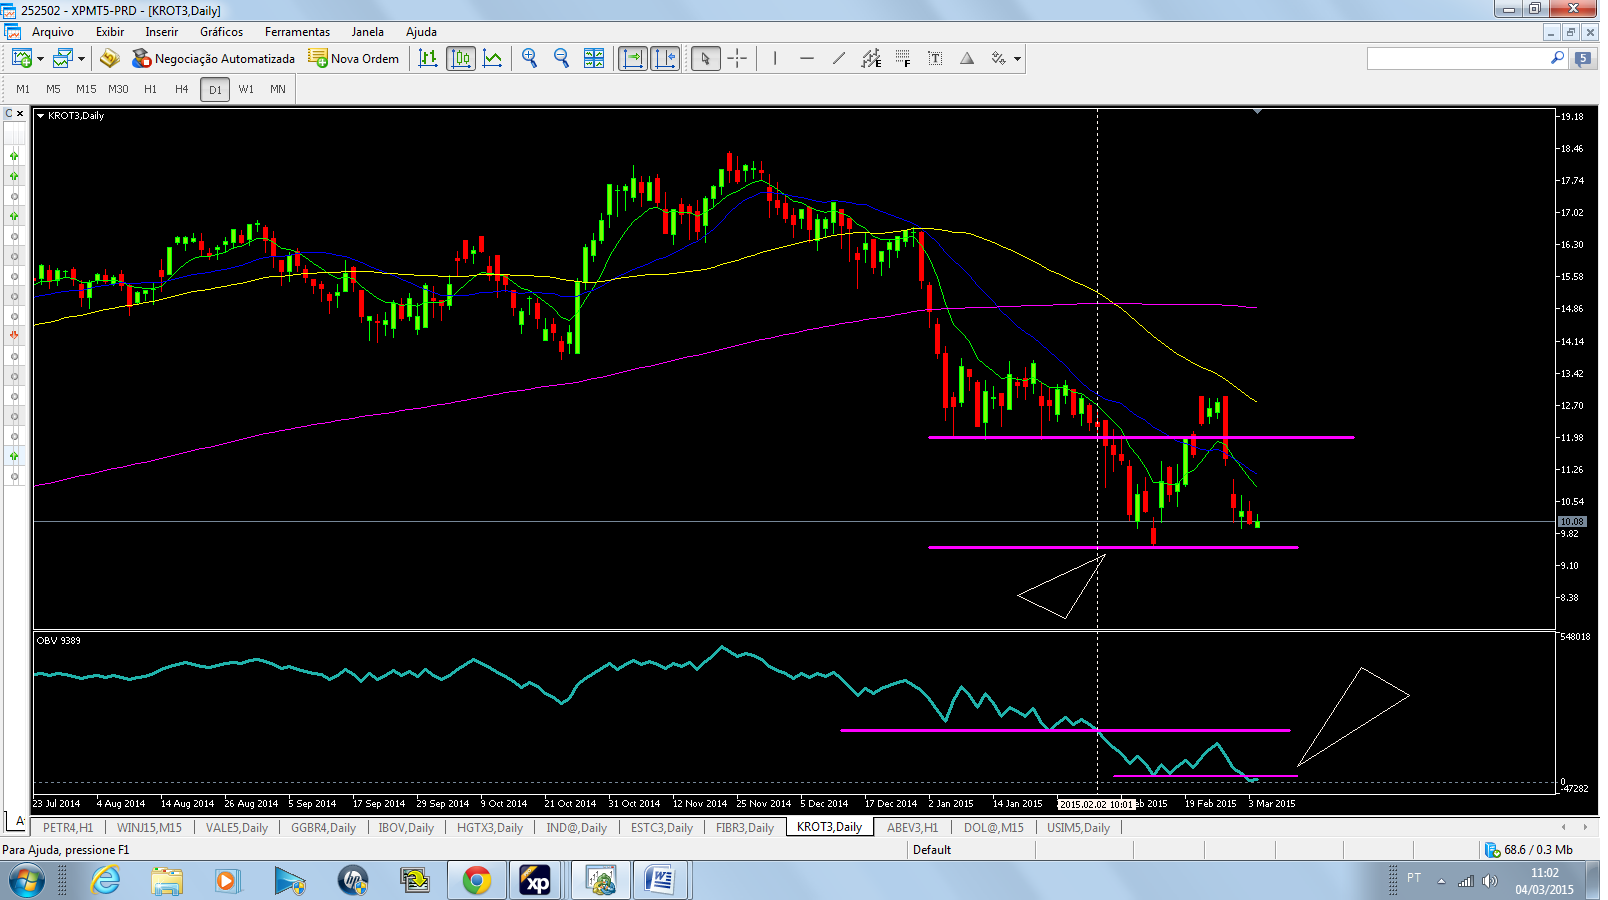Screen dimensions: 1608x900
Task: Select the text label tool
Action: coord(935,59)
